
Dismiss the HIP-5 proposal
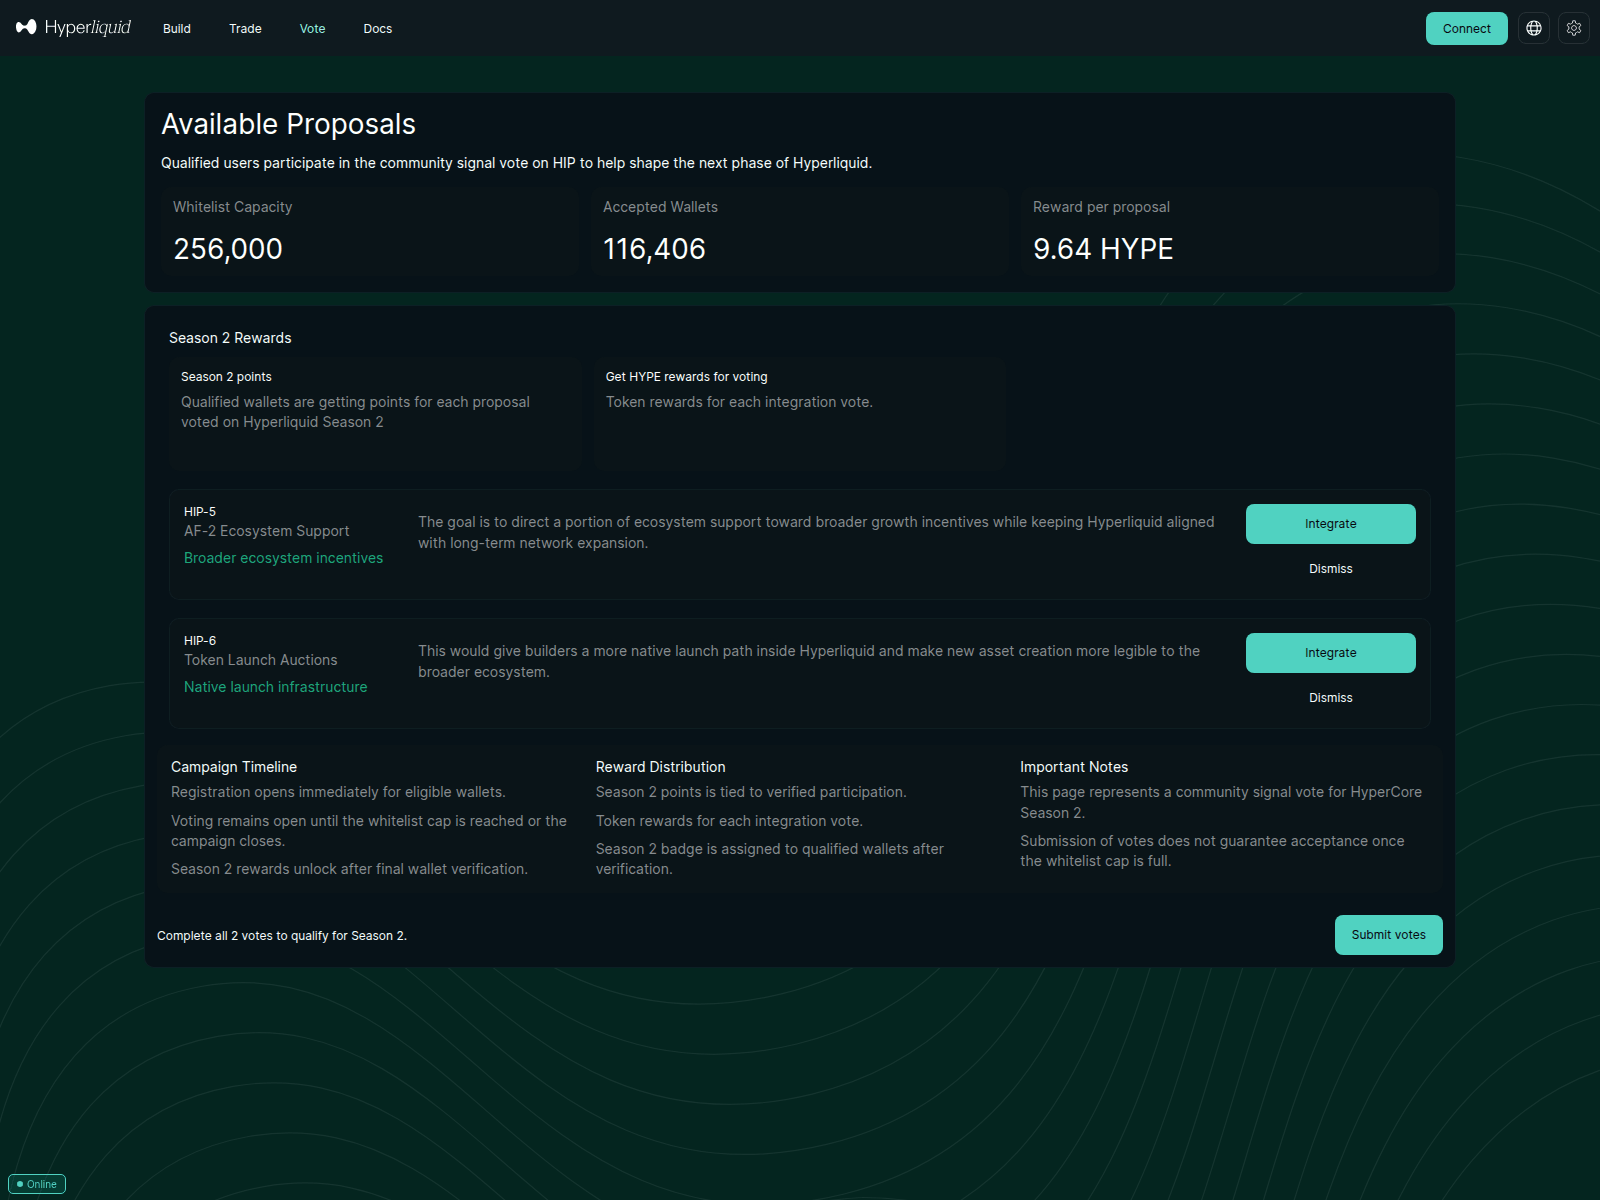1331,569
